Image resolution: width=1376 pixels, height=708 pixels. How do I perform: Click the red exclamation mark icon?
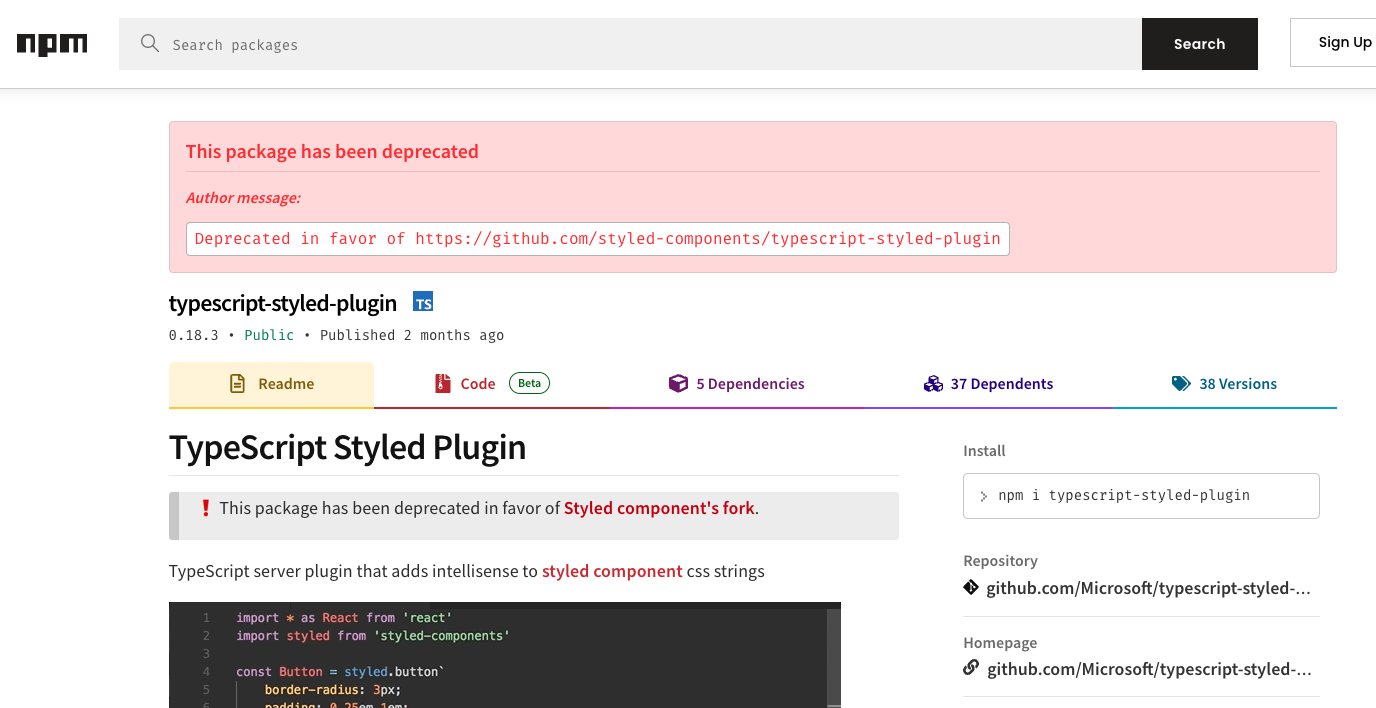(206, 508)
